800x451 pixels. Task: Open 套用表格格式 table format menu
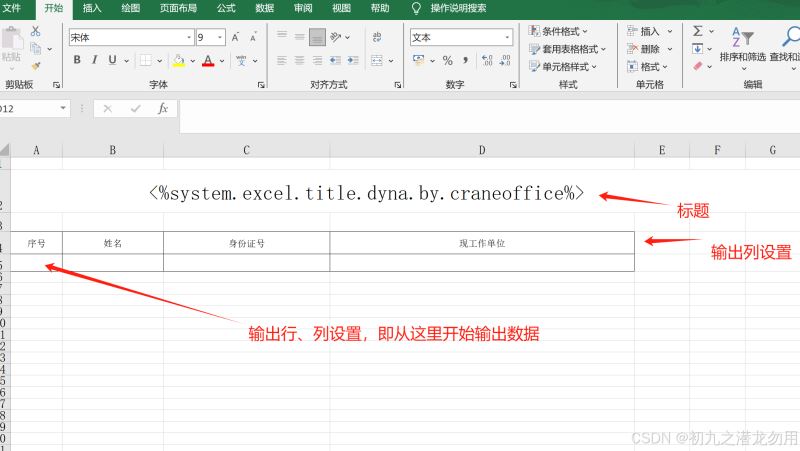(x=567, y=49)
